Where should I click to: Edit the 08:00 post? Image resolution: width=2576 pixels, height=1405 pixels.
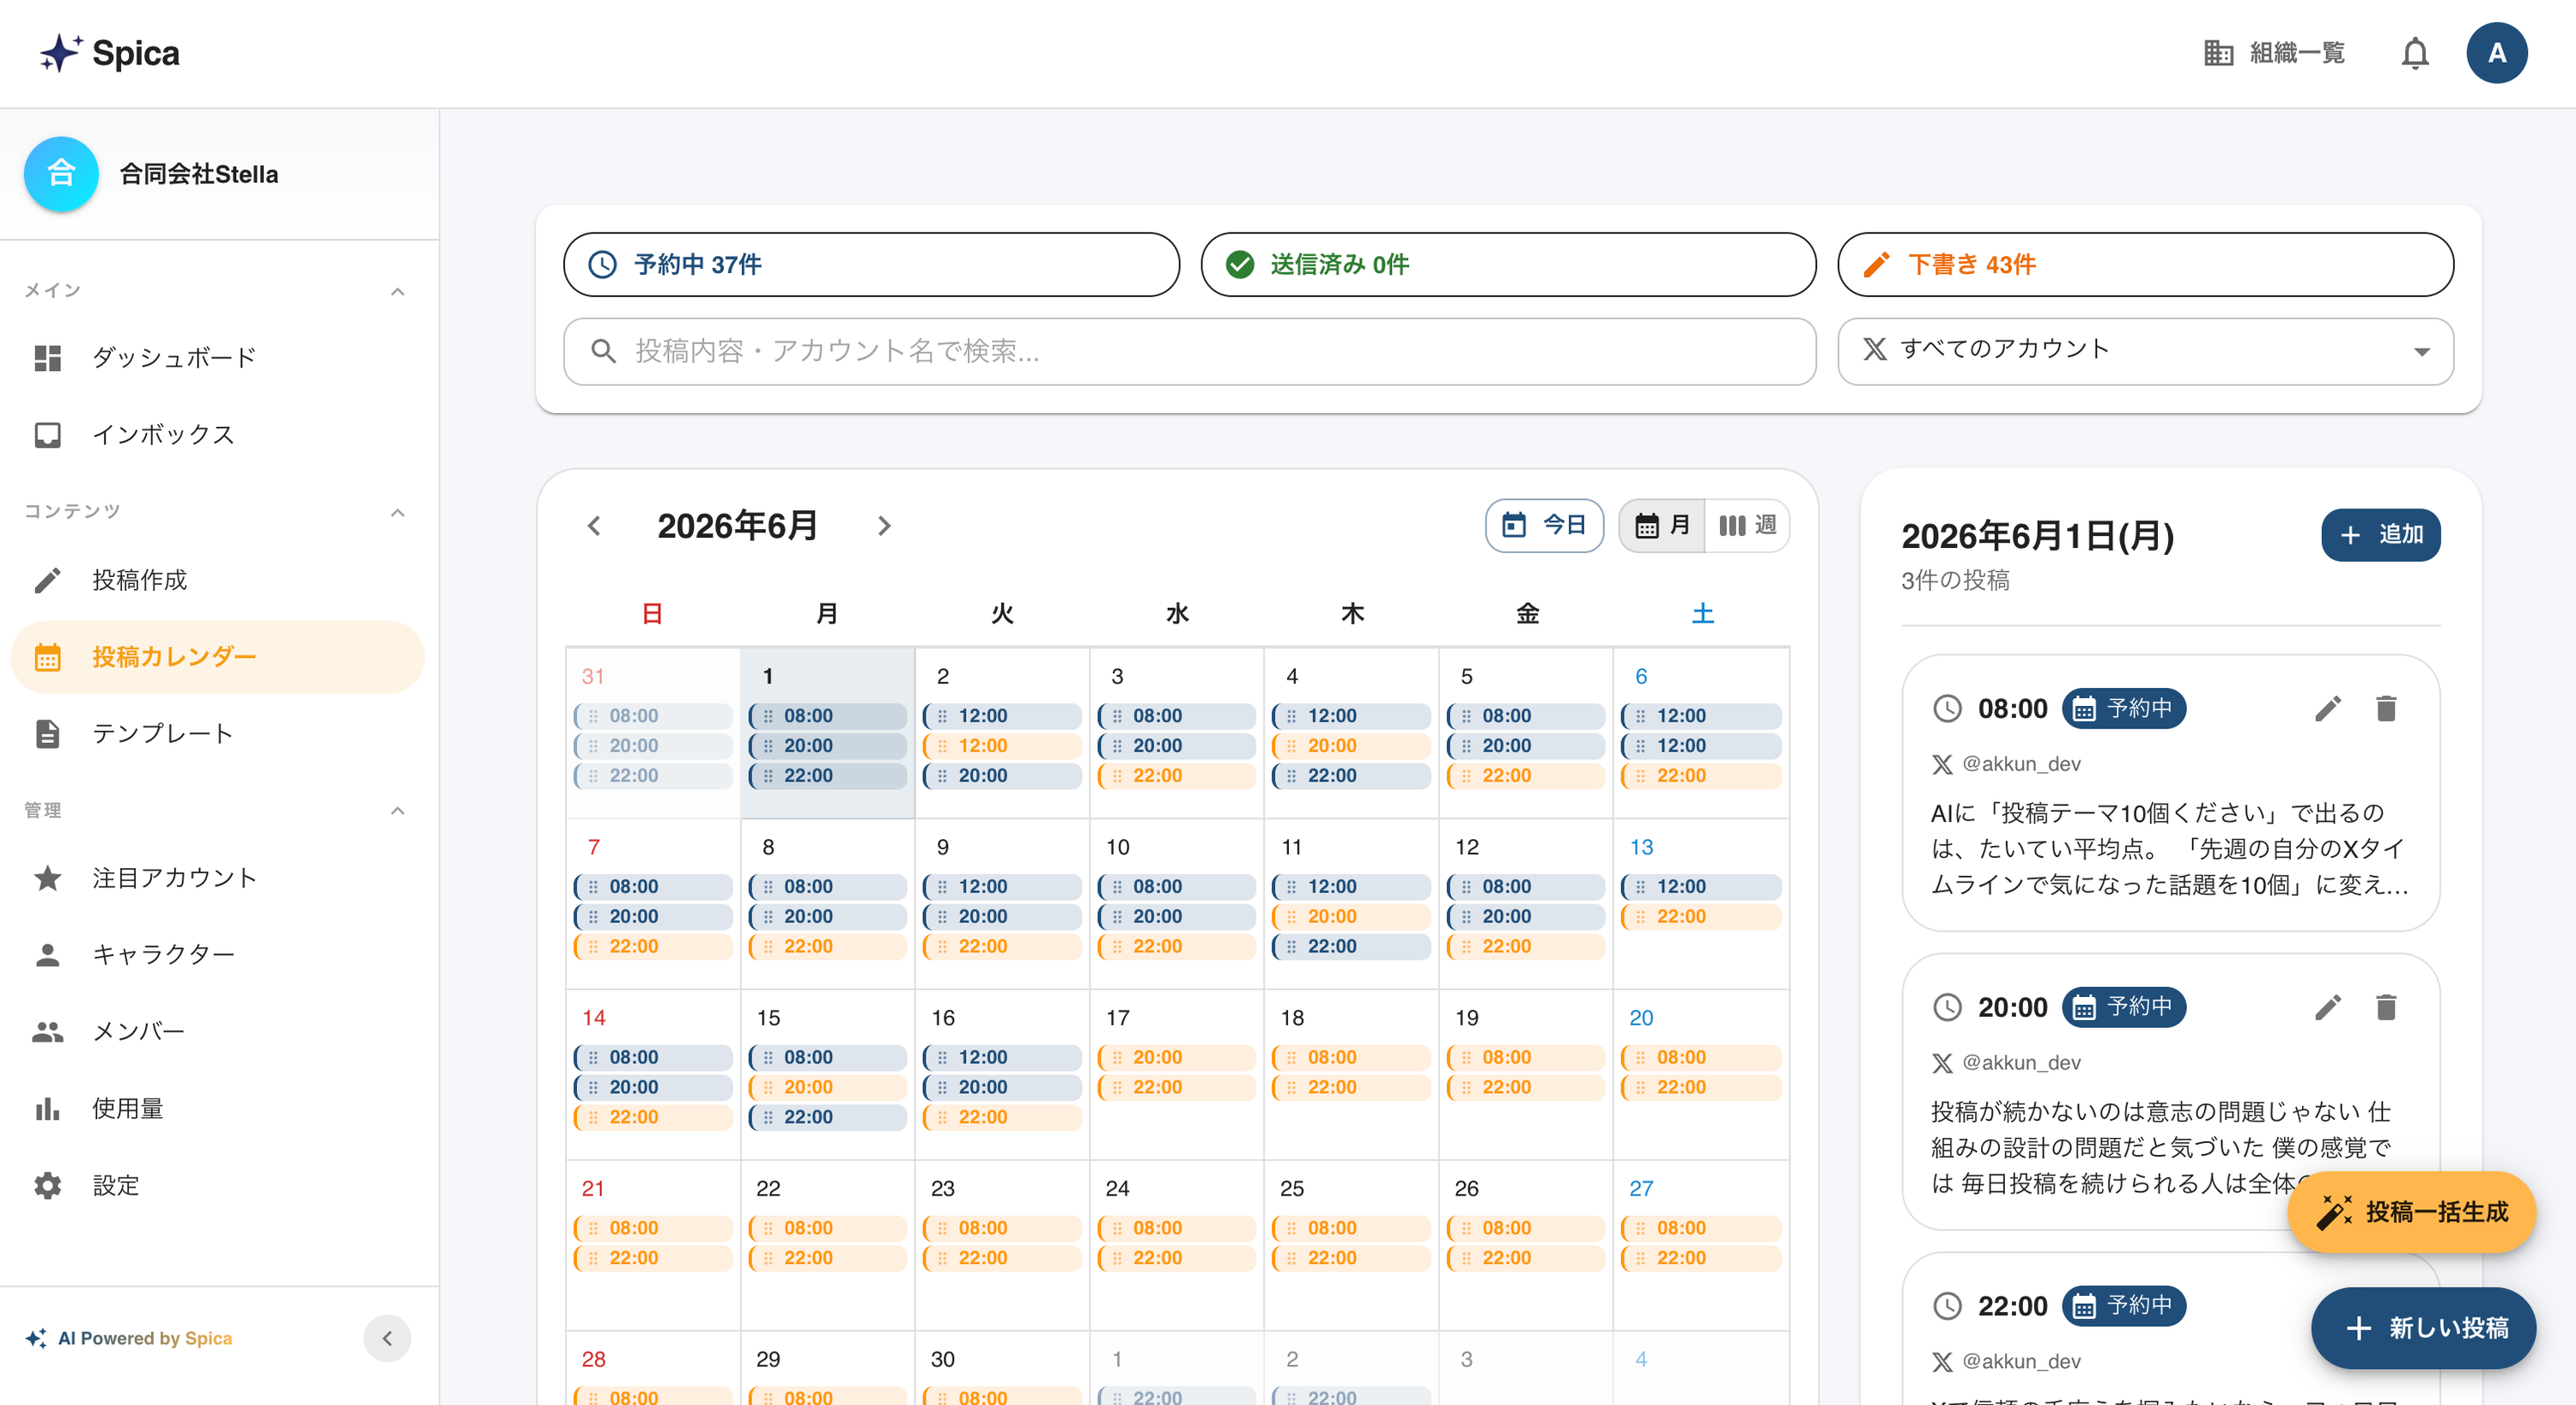click(x=2328, y=709)
